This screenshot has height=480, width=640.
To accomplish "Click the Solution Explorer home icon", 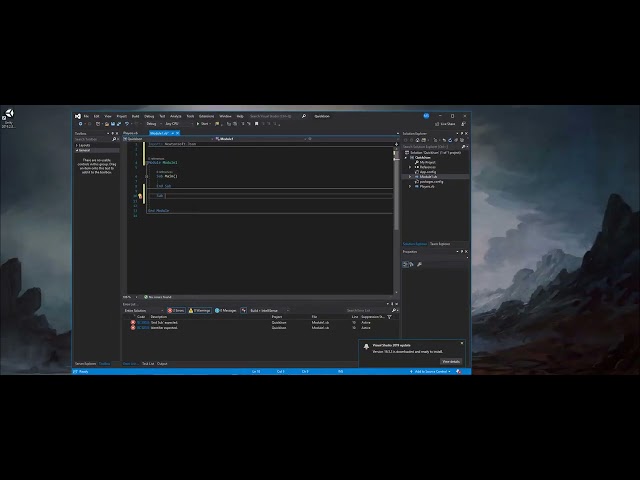I will point(417,140).
